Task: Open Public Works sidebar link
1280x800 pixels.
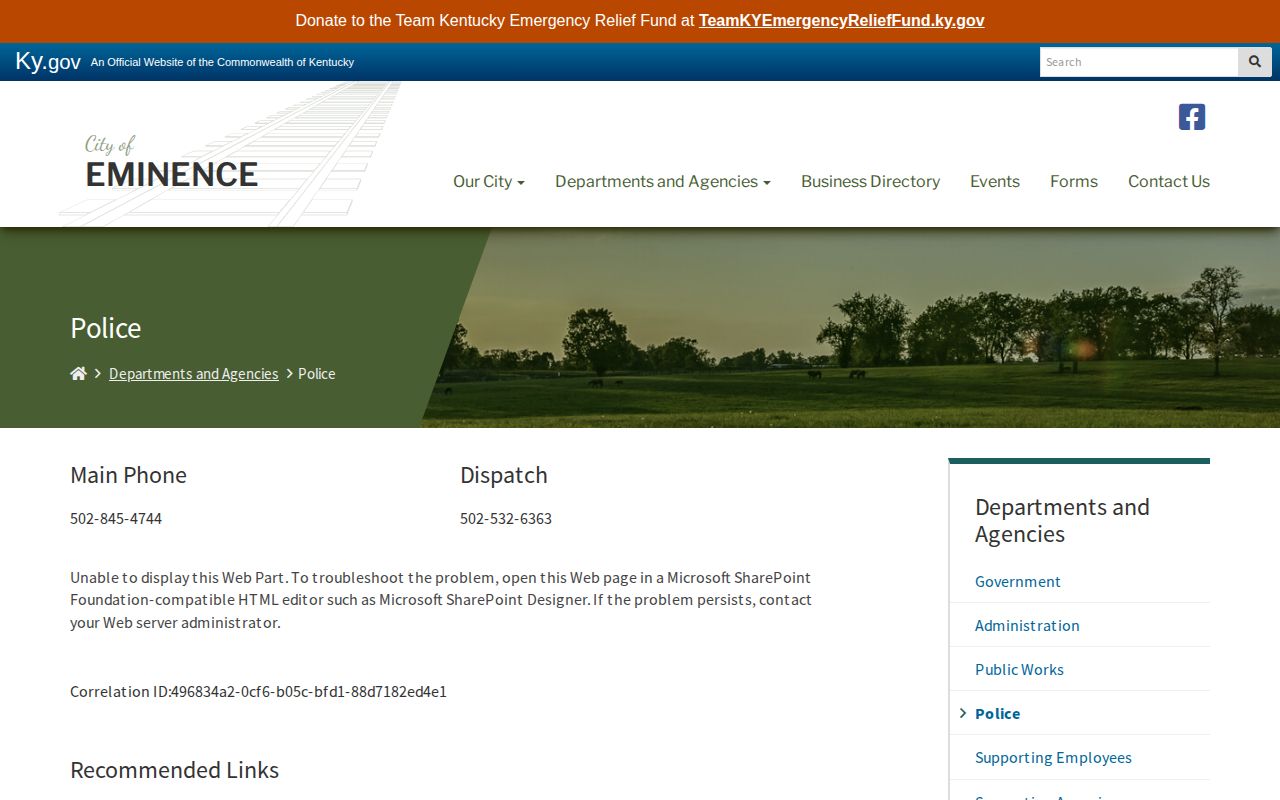Action: (1019, 669)
